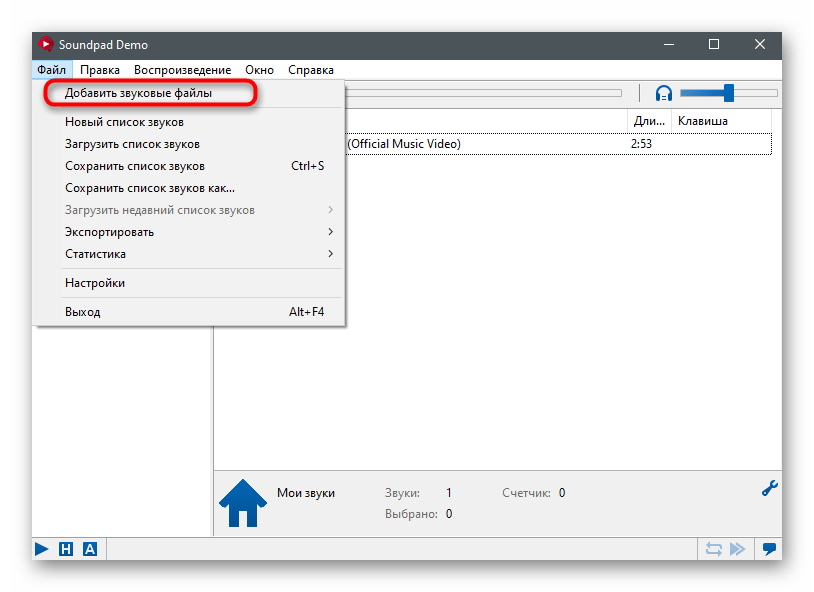814x592 pixels.
Task: Click the H icon in the bottom bar
Action: [66, 549]
